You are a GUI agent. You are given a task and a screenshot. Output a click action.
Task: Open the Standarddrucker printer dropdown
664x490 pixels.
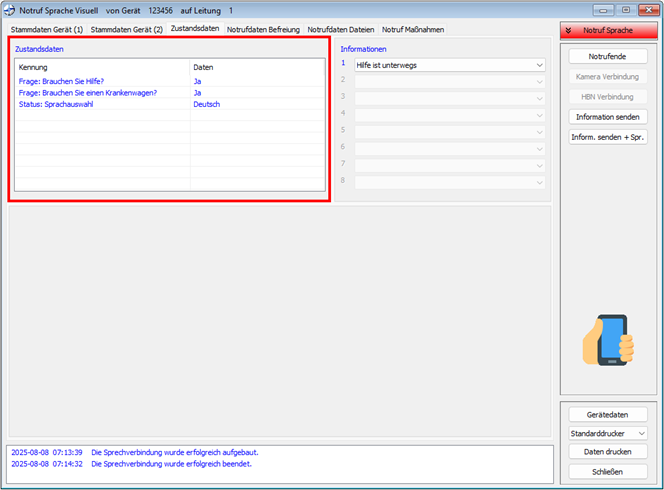click(608, 433)
